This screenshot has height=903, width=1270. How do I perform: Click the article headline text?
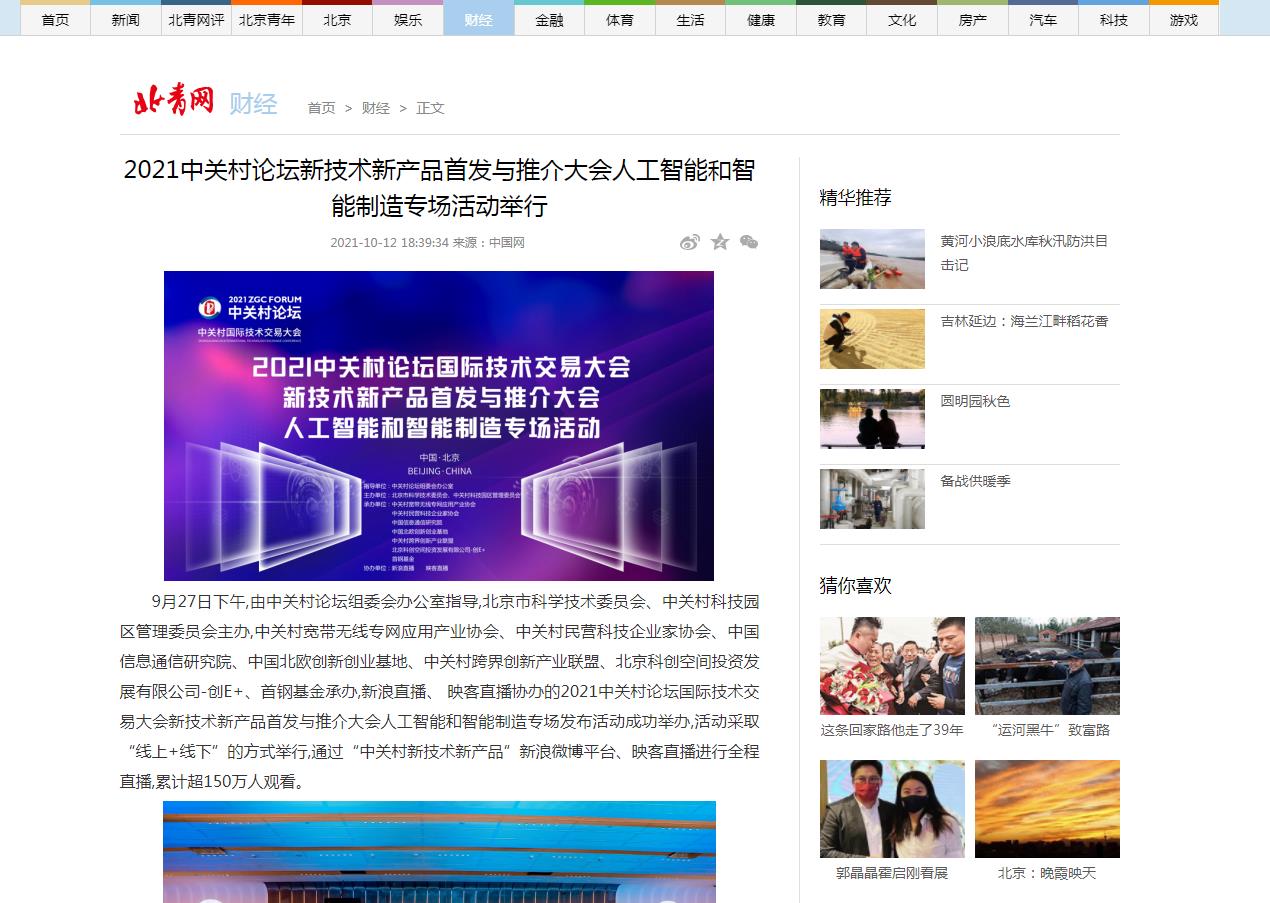[x=439, y=188]
